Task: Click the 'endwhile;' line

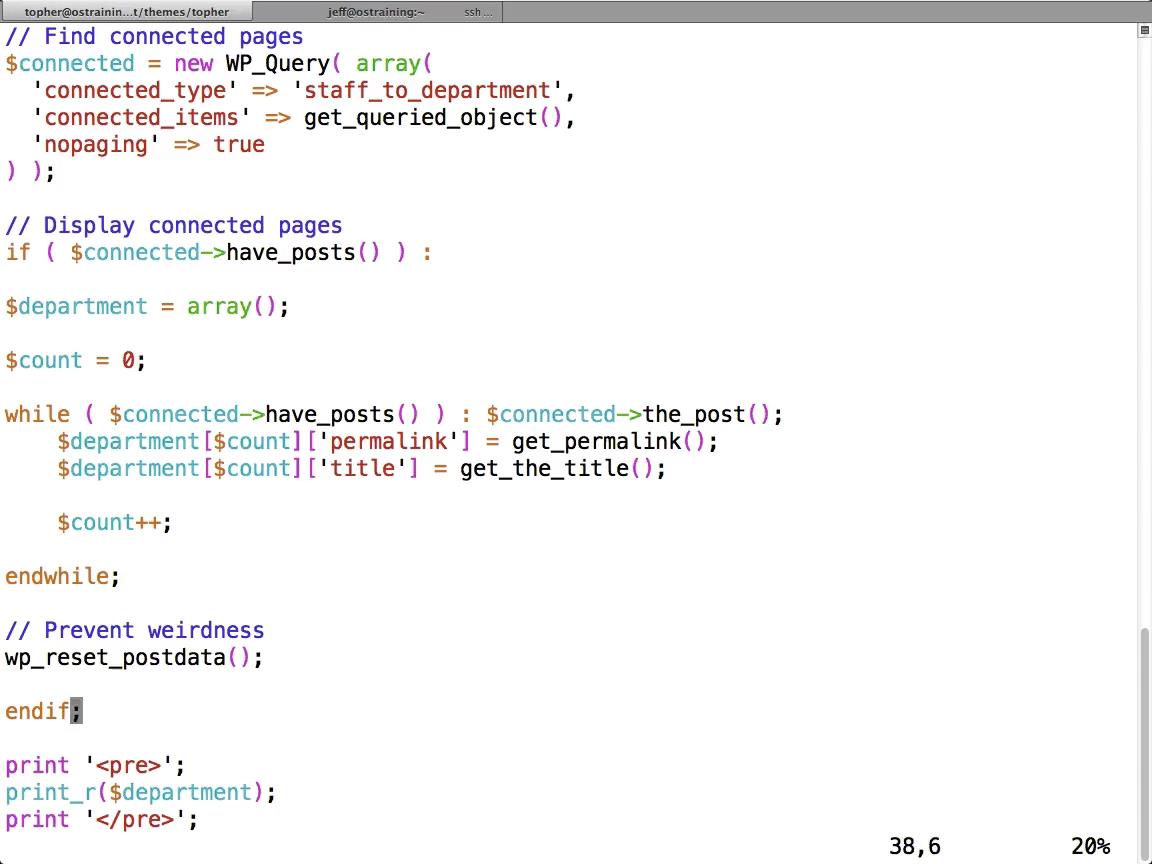Action: tap(62, 577)
